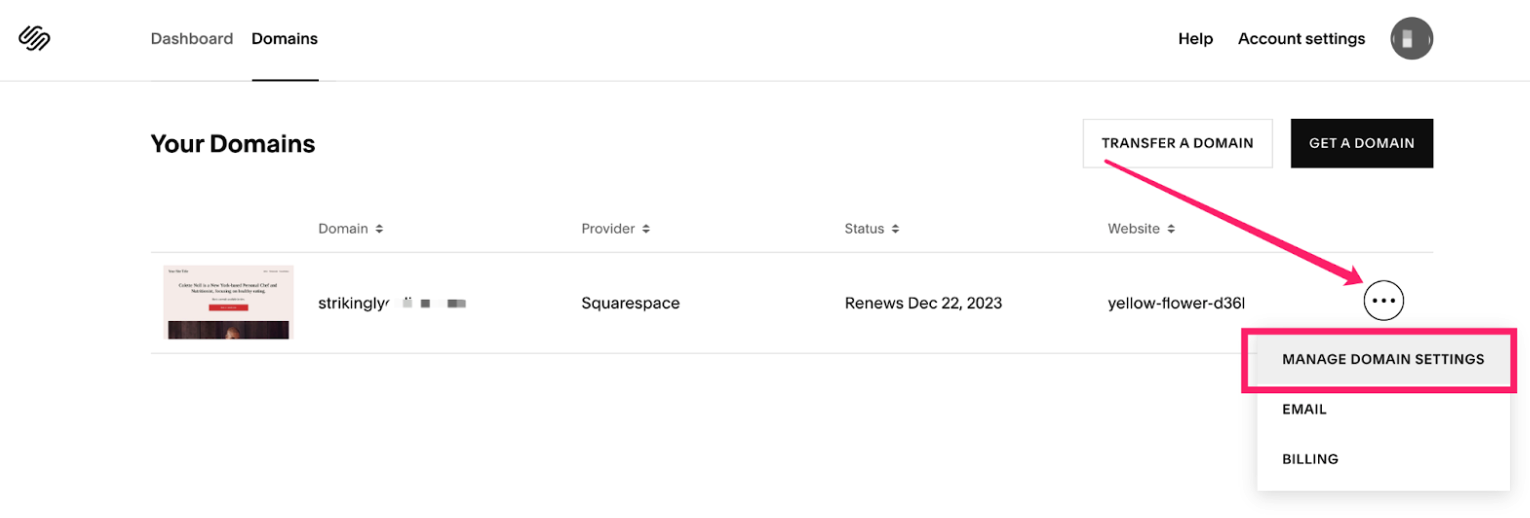Select the Domains tab
1530x518 pixels.
pyautogui.click(x=284, y=39)
